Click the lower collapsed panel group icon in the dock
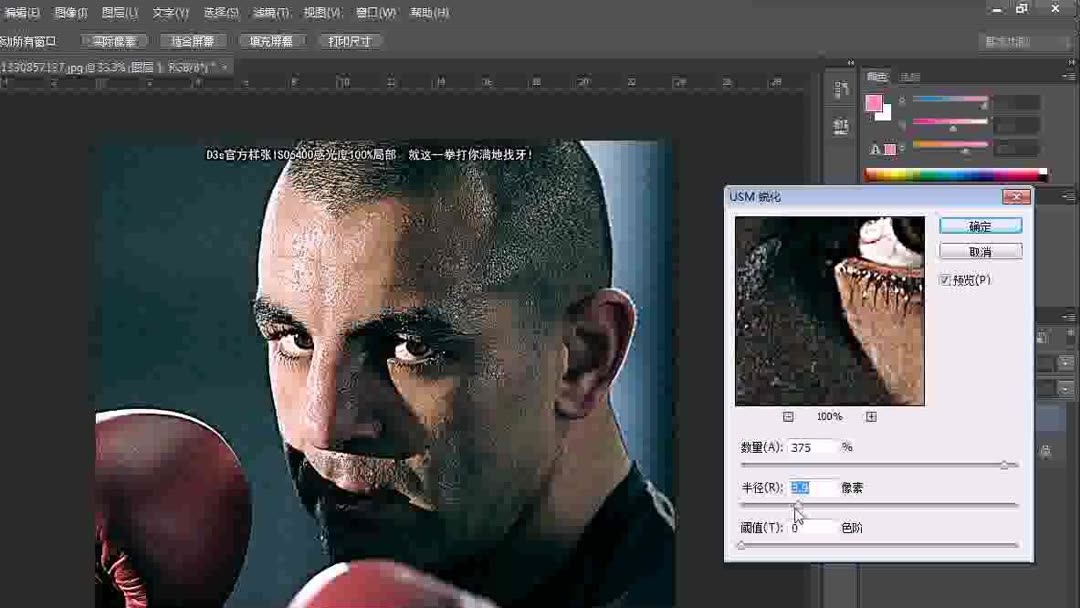The width and height of the screenshot is (1080, 608). (840, 124)
